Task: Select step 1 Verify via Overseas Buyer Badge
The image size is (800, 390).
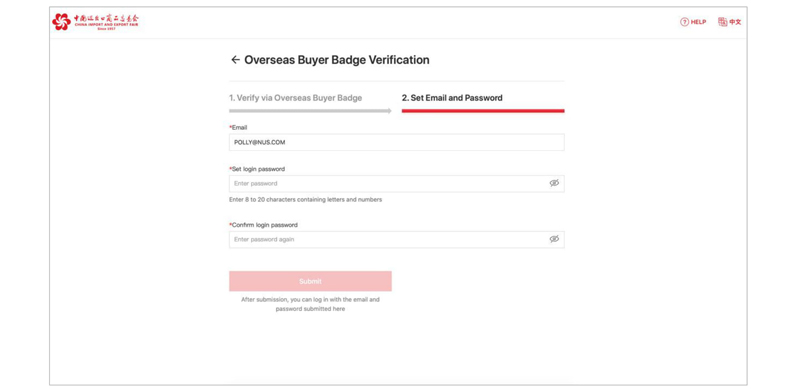Action: click(x=295, y=98)
